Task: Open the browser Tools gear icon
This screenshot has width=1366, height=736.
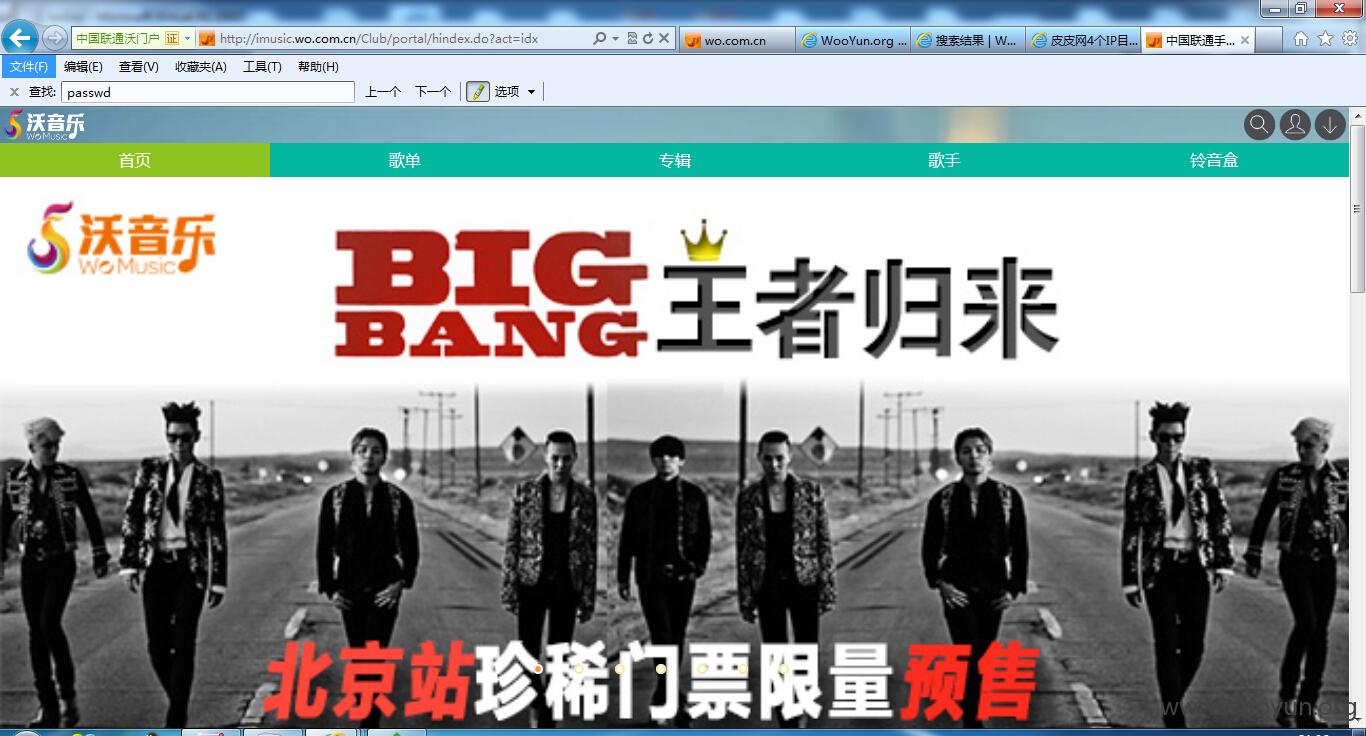Action: pos(1349,38)
